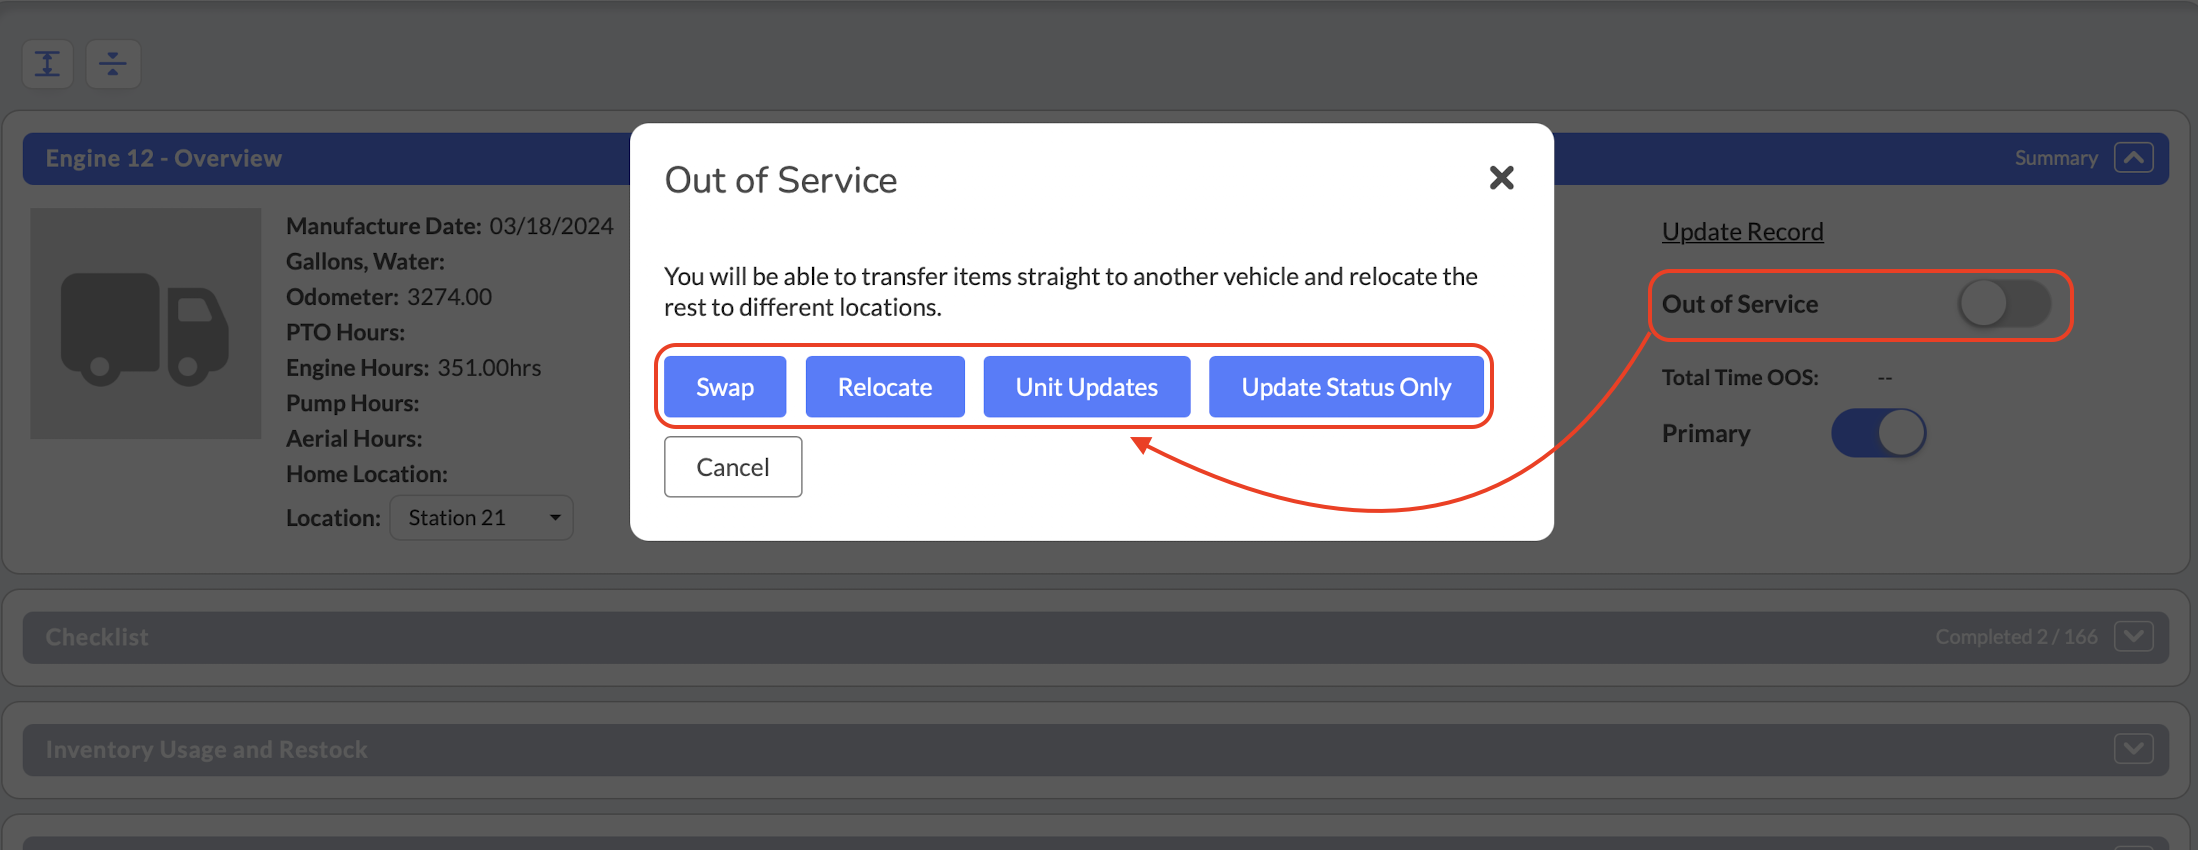This screenshot has width=2198, height=850.
Task: Open the Update Record link
Action: coord(1742,232)
